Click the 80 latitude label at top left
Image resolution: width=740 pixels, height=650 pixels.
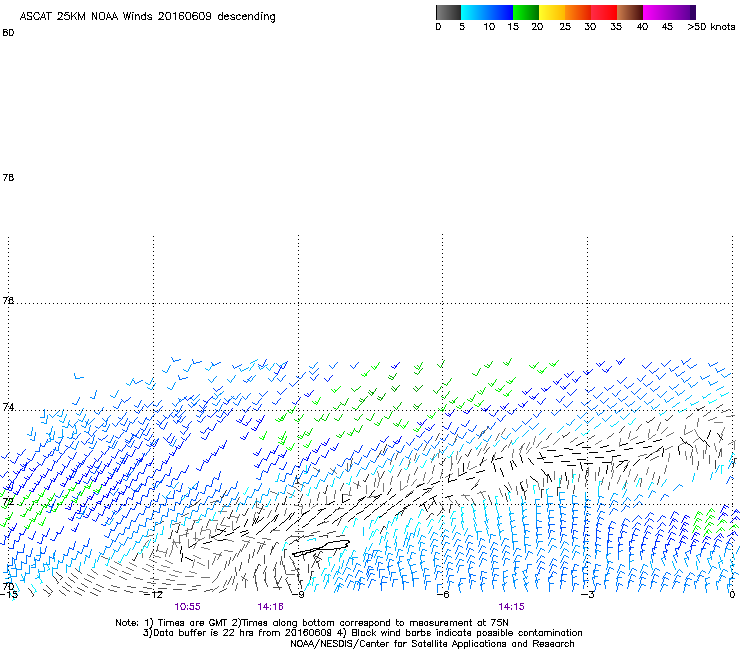coord(8,33)
